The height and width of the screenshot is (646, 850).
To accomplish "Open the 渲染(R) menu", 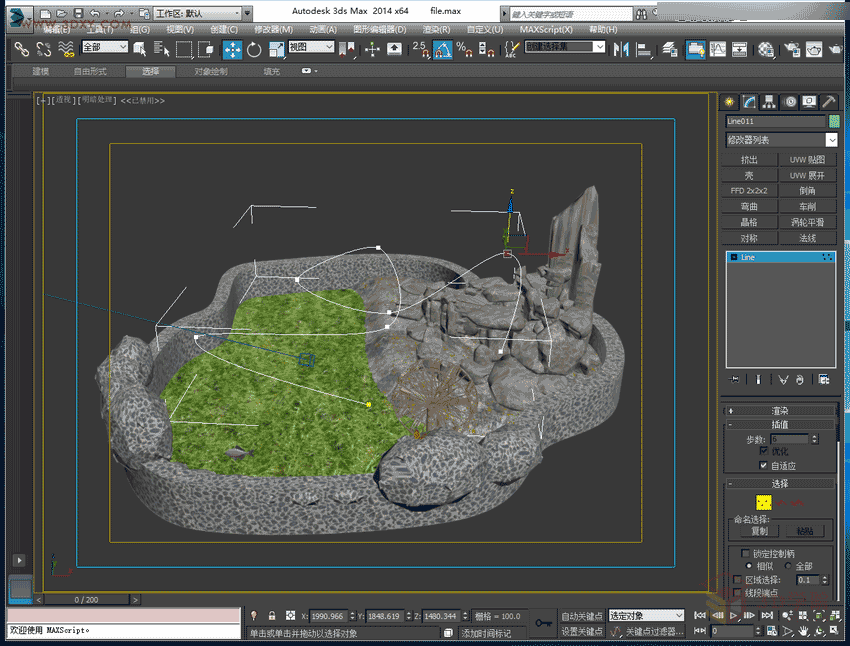I will (x=437, y=30).
